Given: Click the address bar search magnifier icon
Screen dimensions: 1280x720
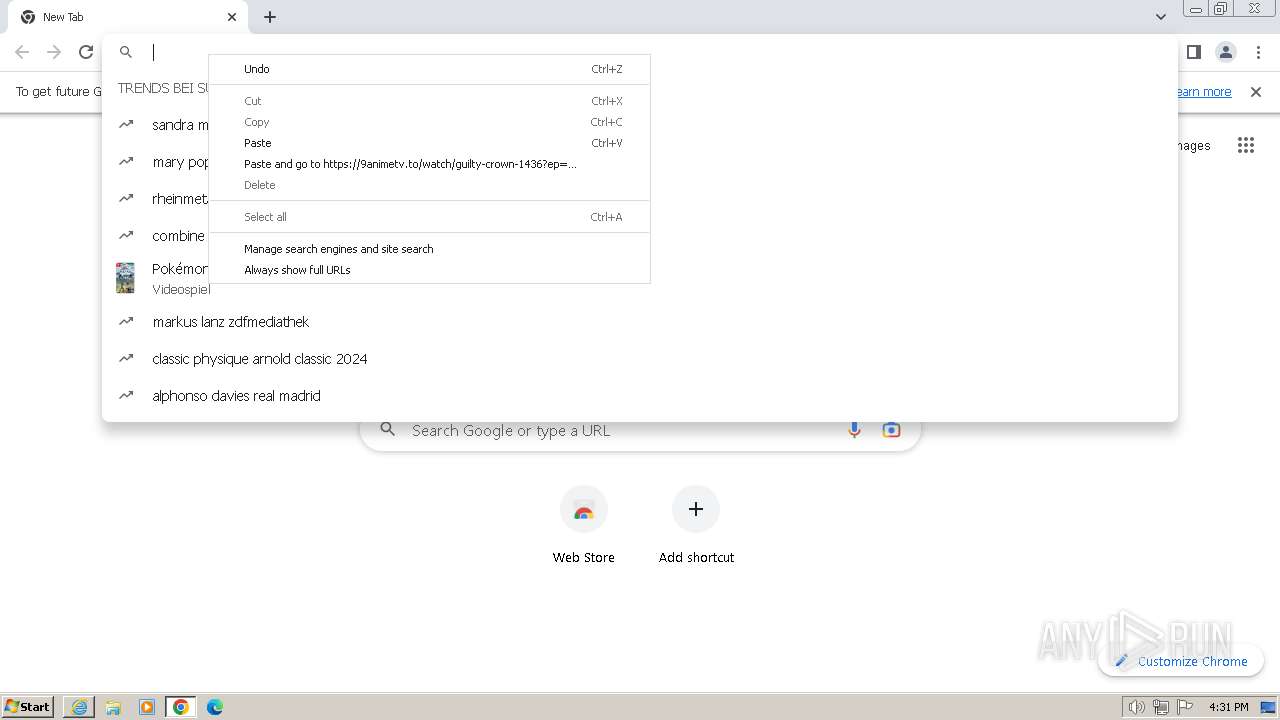Looking at the screenshot, I should pyautogui.click(x=126, y=52).
